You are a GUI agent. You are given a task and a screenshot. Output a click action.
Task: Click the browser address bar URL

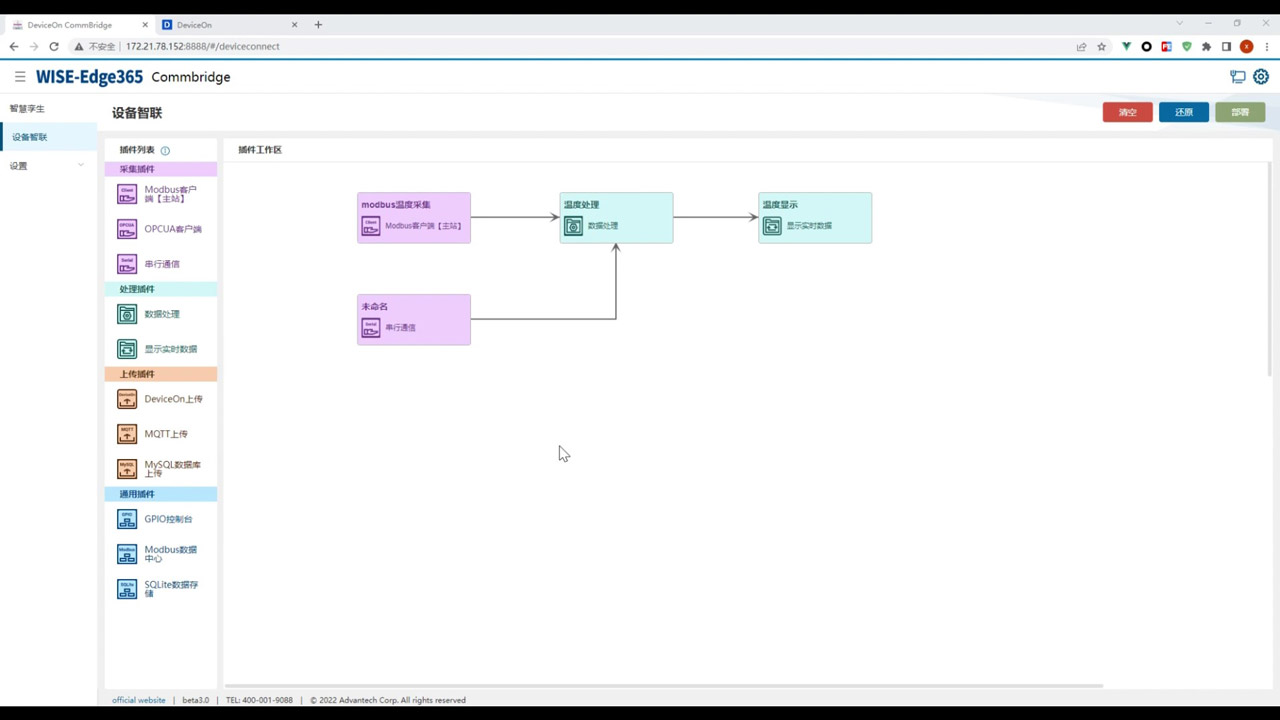click(203, 46)
